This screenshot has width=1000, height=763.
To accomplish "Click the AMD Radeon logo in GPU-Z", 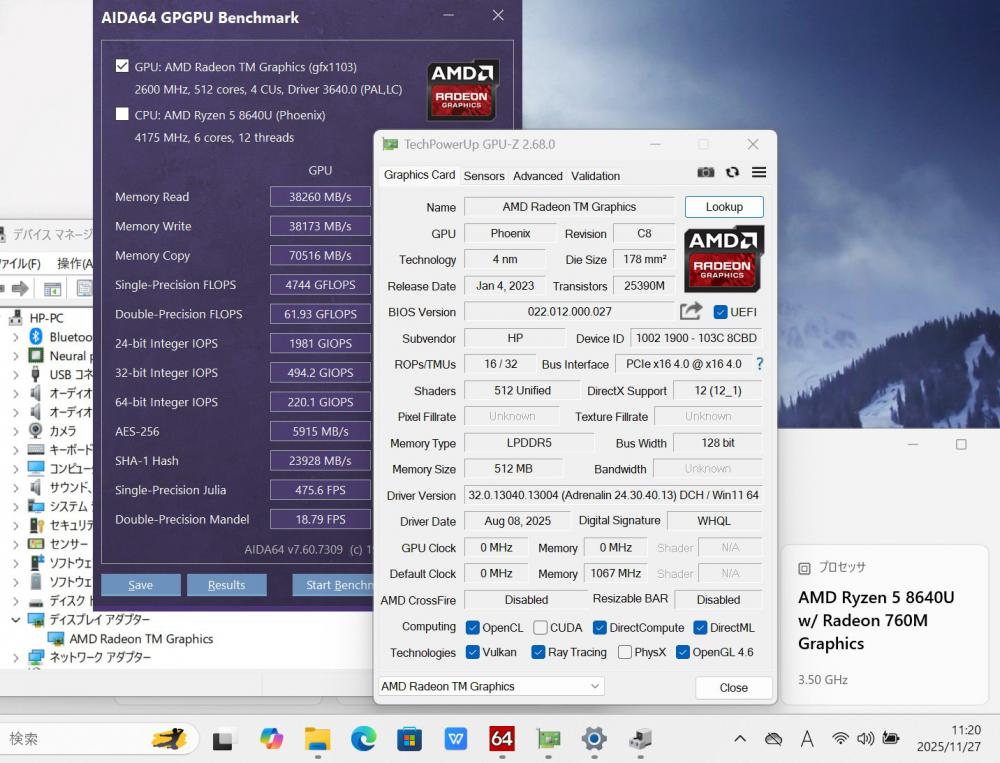I will [723, 259].
